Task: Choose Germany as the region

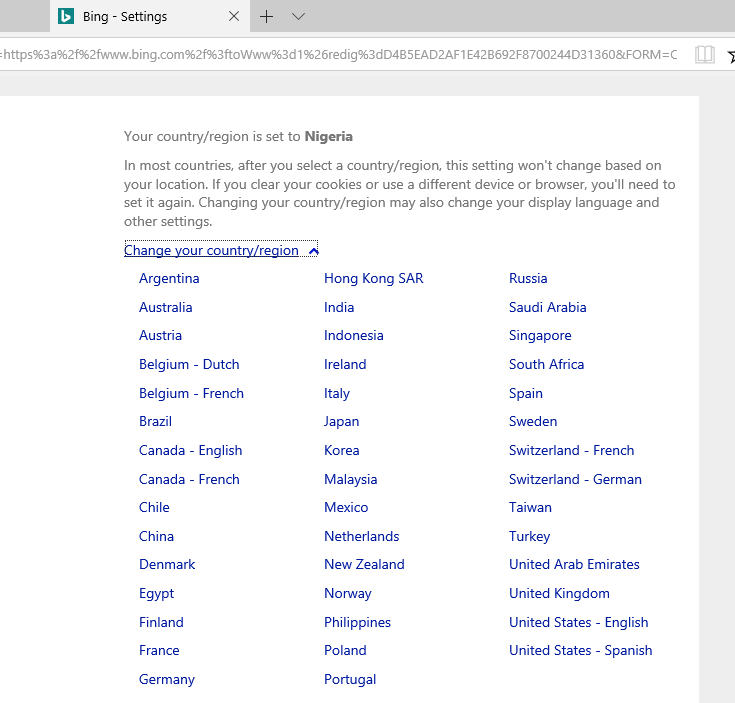Action: coord(167,680)
